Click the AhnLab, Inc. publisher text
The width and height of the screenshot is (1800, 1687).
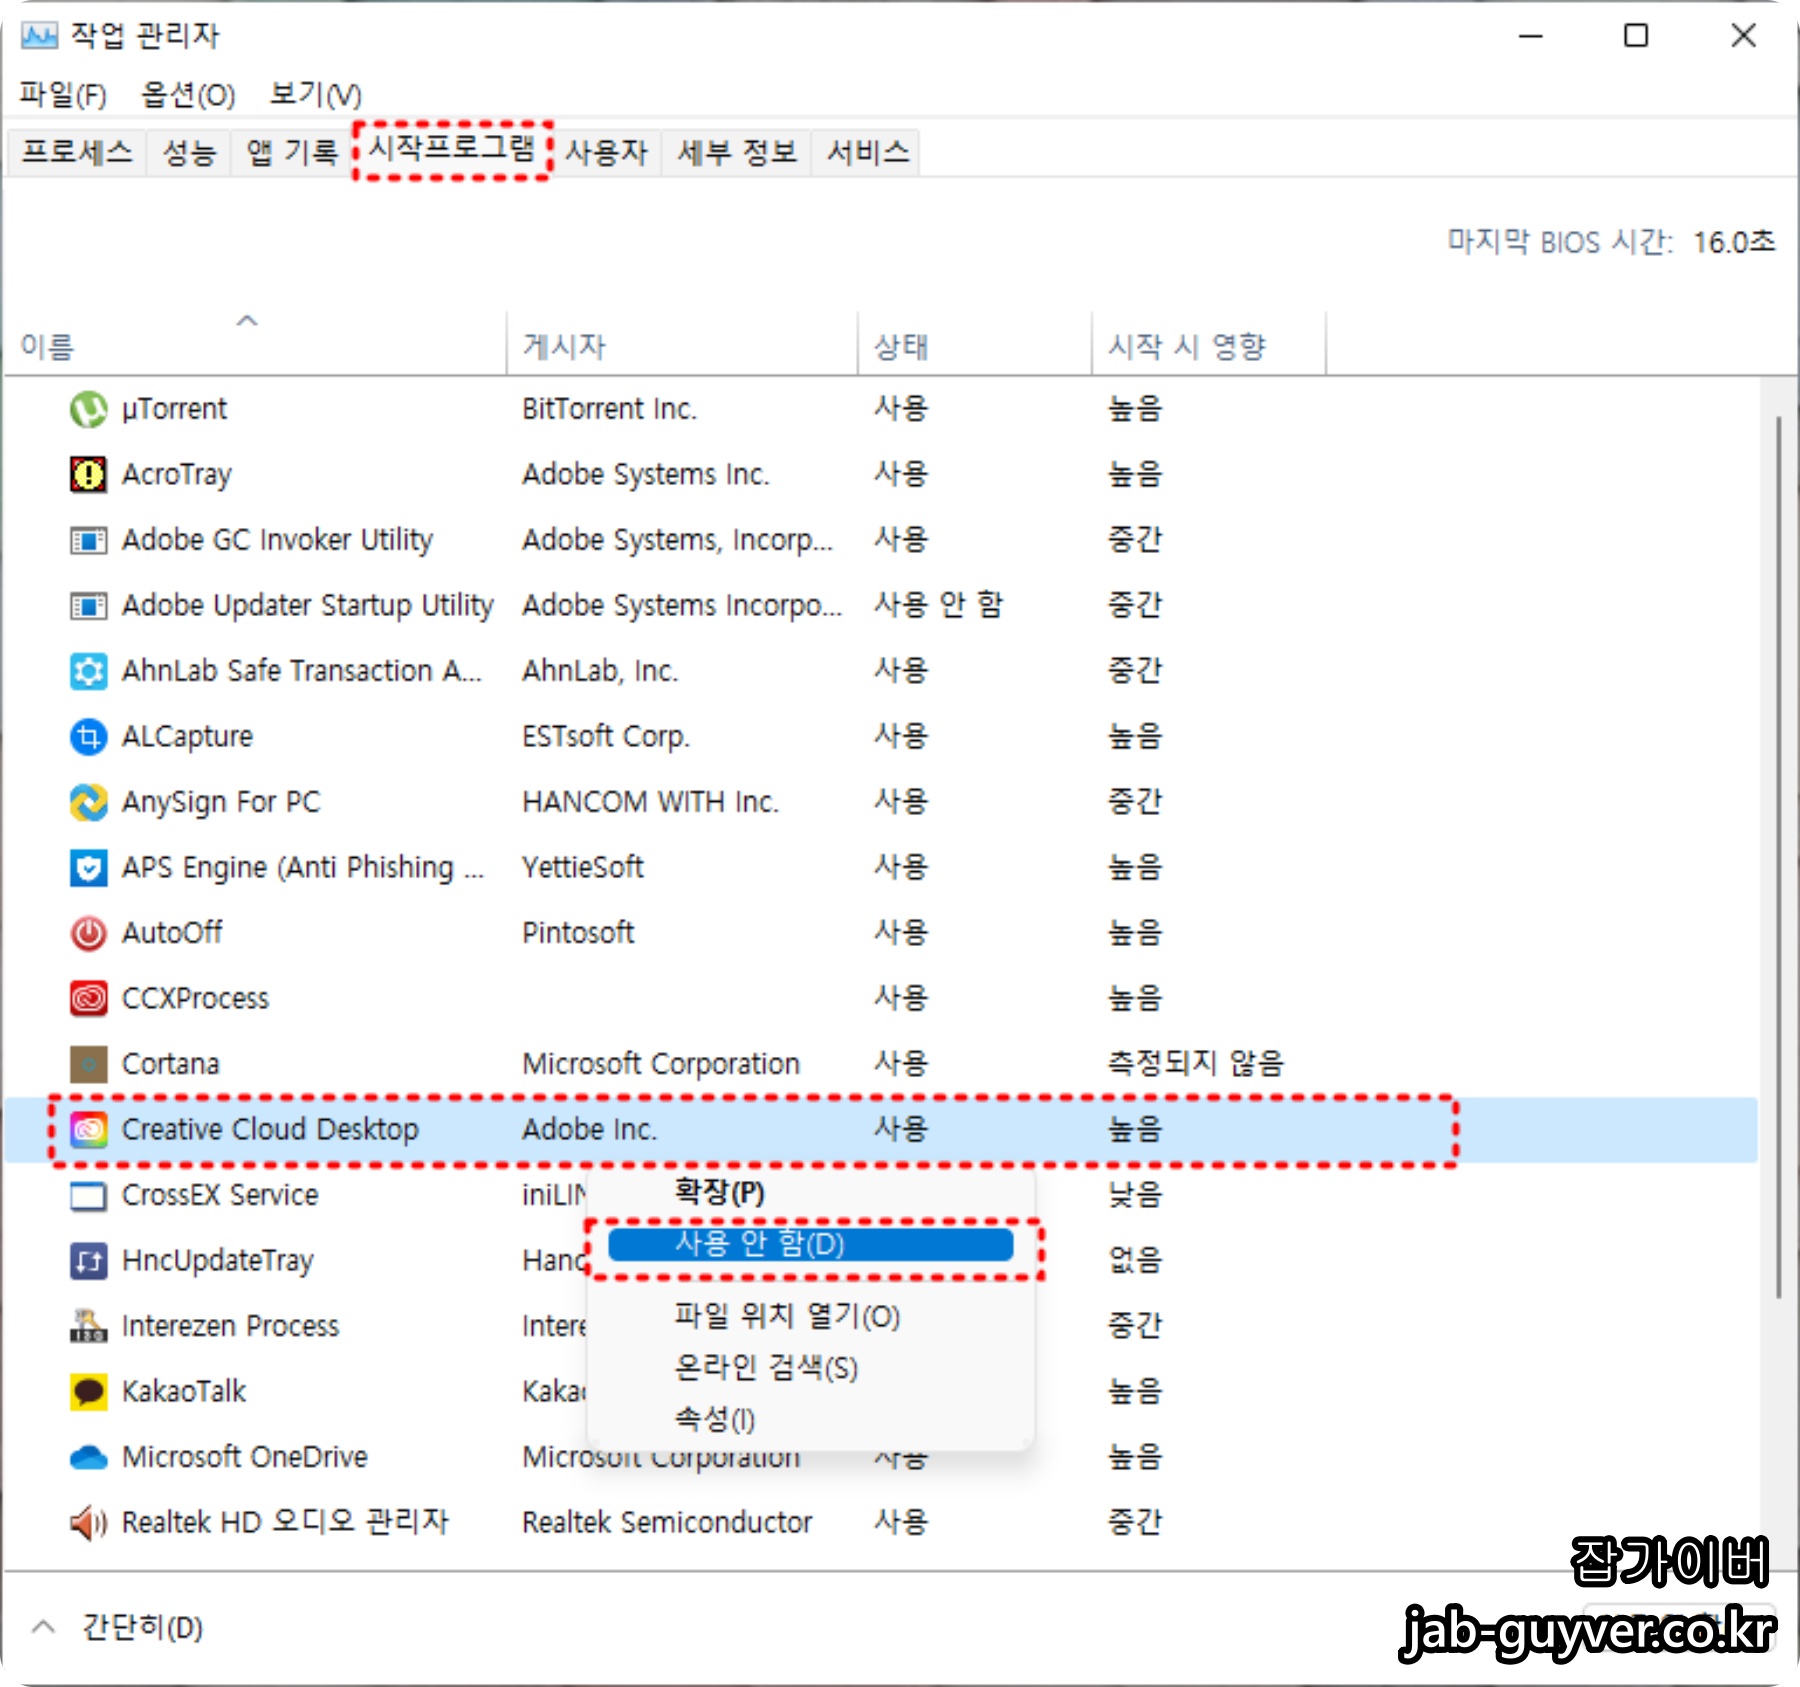[x=600, y=671]
